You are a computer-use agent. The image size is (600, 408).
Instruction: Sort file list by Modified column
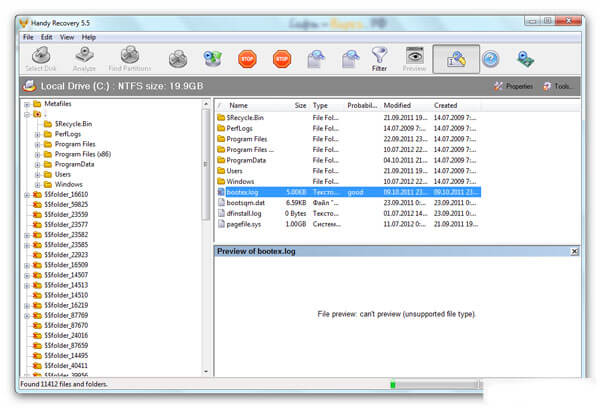click(397, 105)
